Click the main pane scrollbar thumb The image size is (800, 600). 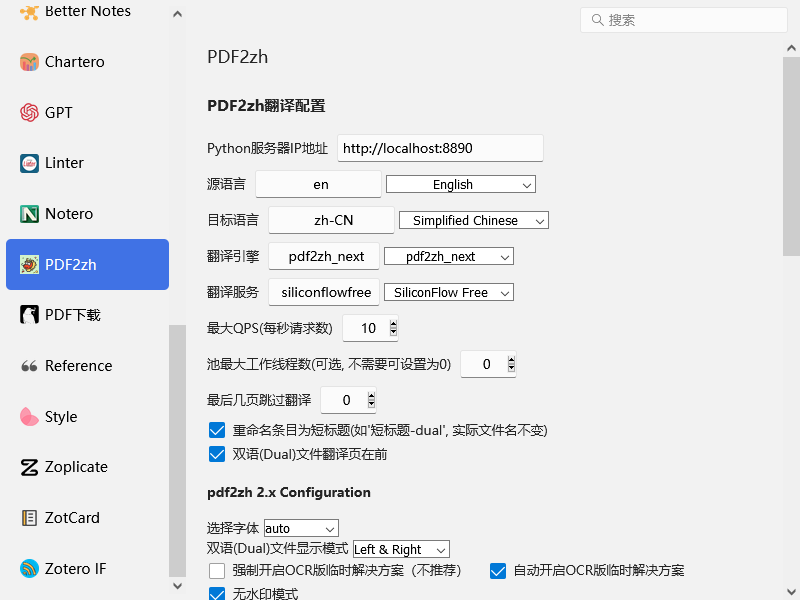point(791,156)
